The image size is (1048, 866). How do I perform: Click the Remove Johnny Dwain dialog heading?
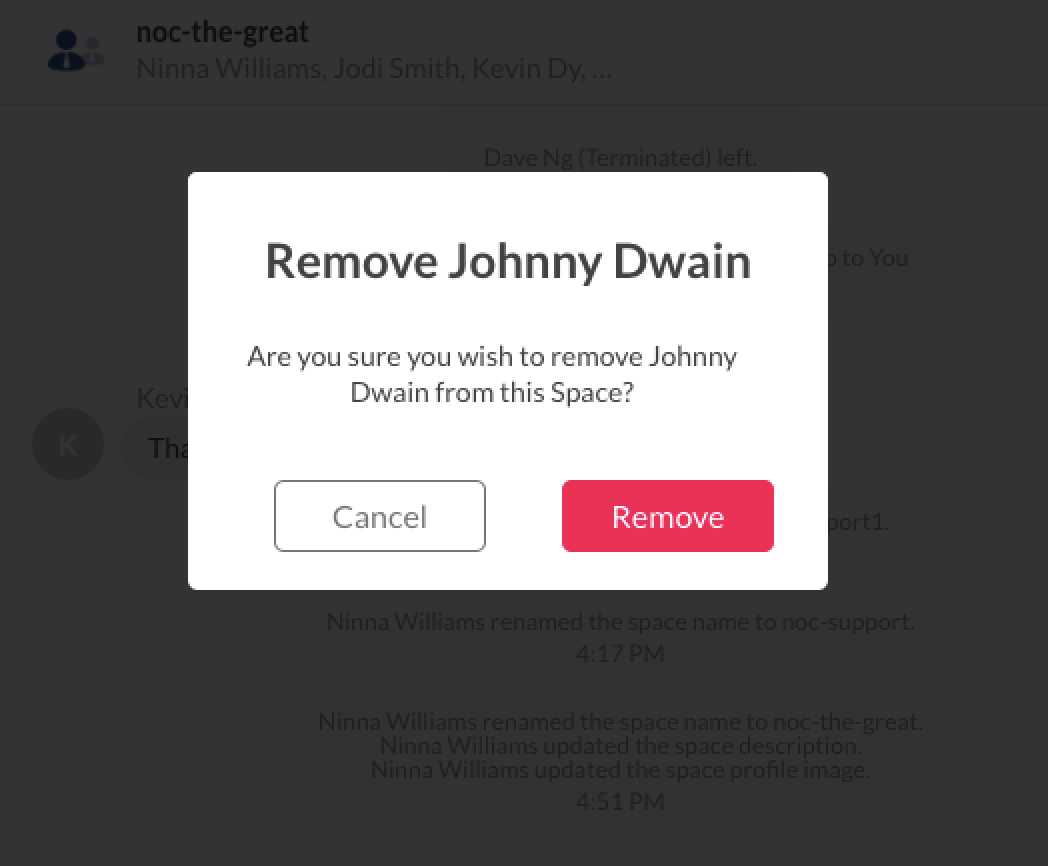point(508,261)
